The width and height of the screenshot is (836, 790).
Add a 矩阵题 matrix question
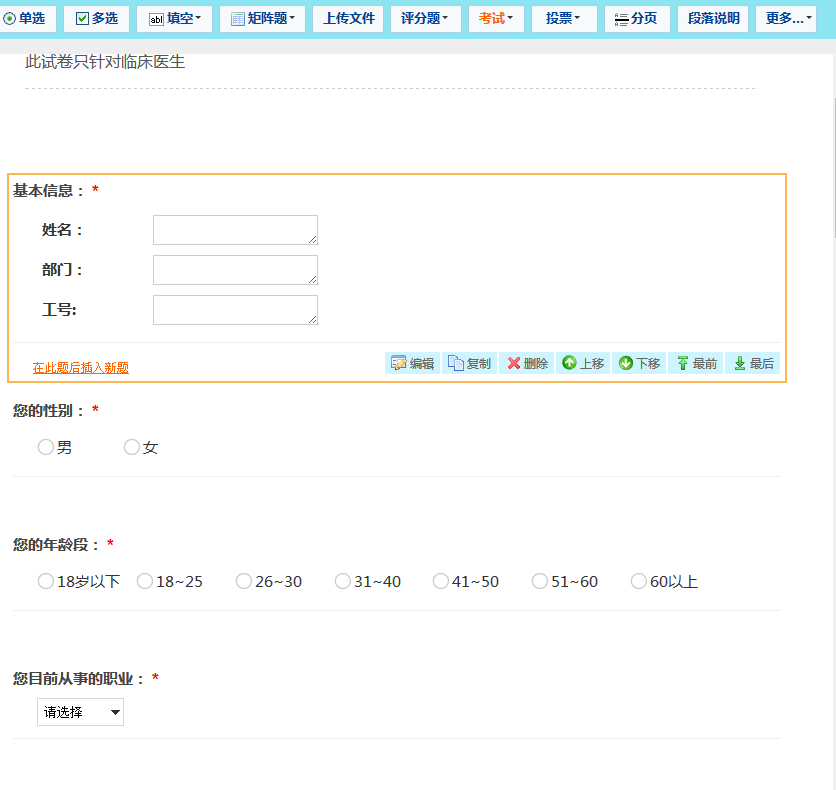260,18
